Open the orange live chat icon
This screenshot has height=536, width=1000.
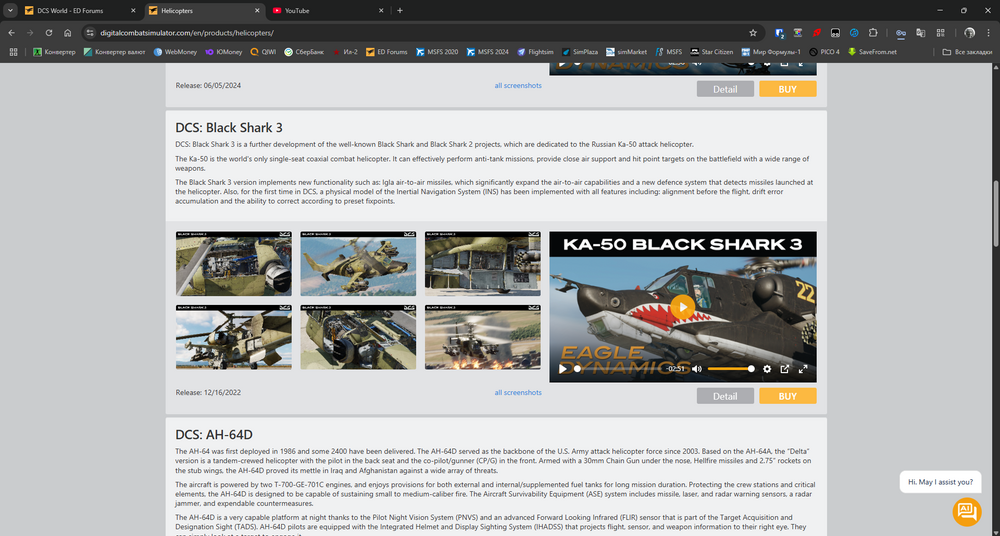point(967,510)
